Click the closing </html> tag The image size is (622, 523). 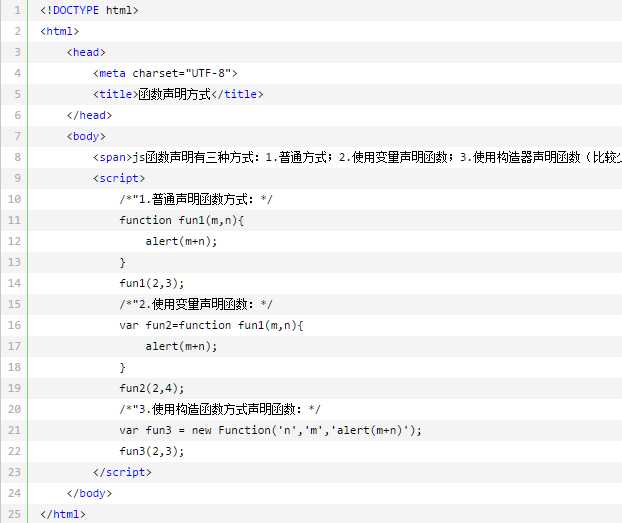(x=63, y=514)
